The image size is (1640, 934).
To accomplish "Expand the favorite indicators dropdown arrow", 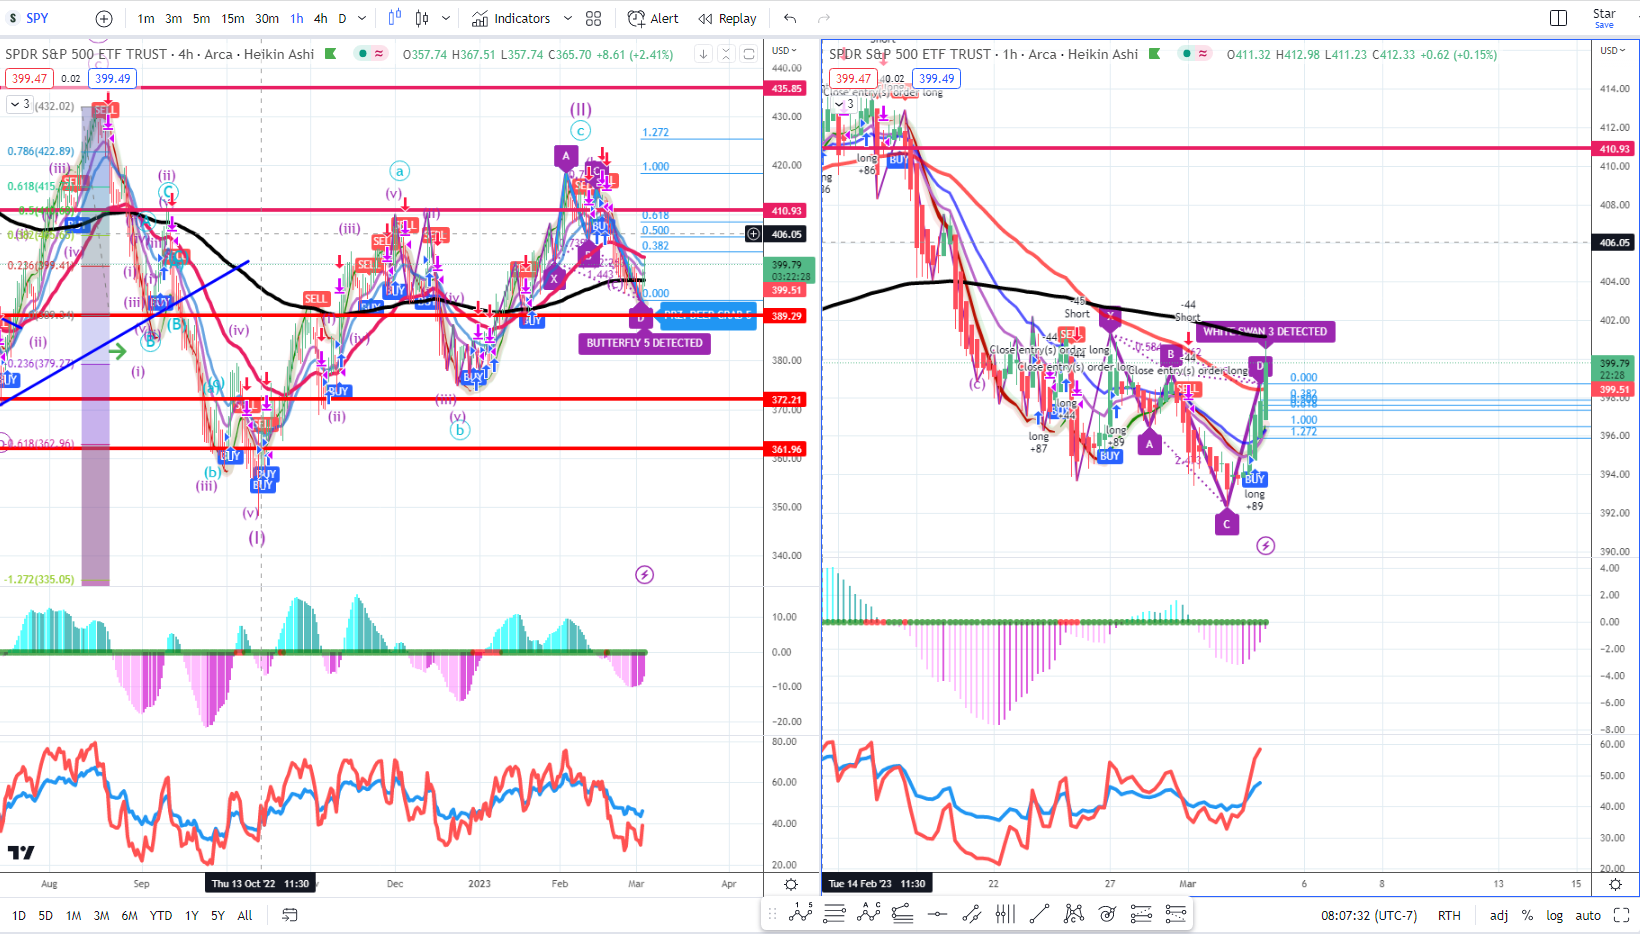I will coord(568,18).
